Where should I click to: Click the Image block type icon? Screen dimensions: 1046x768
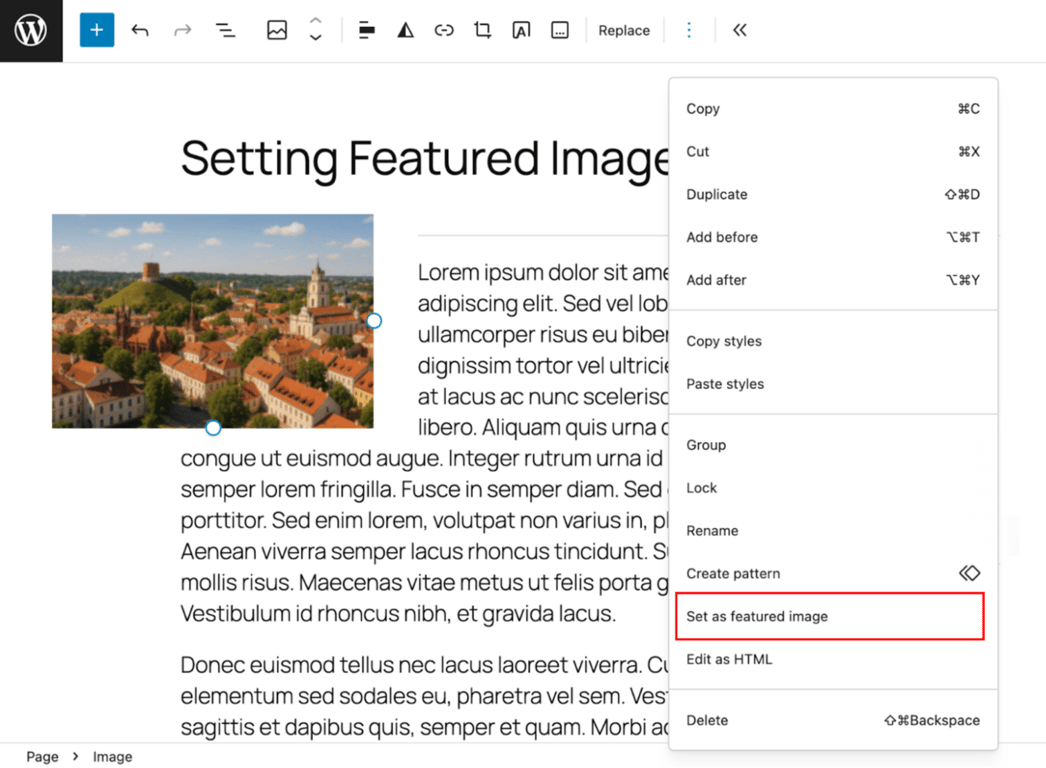tap(277, 30)
